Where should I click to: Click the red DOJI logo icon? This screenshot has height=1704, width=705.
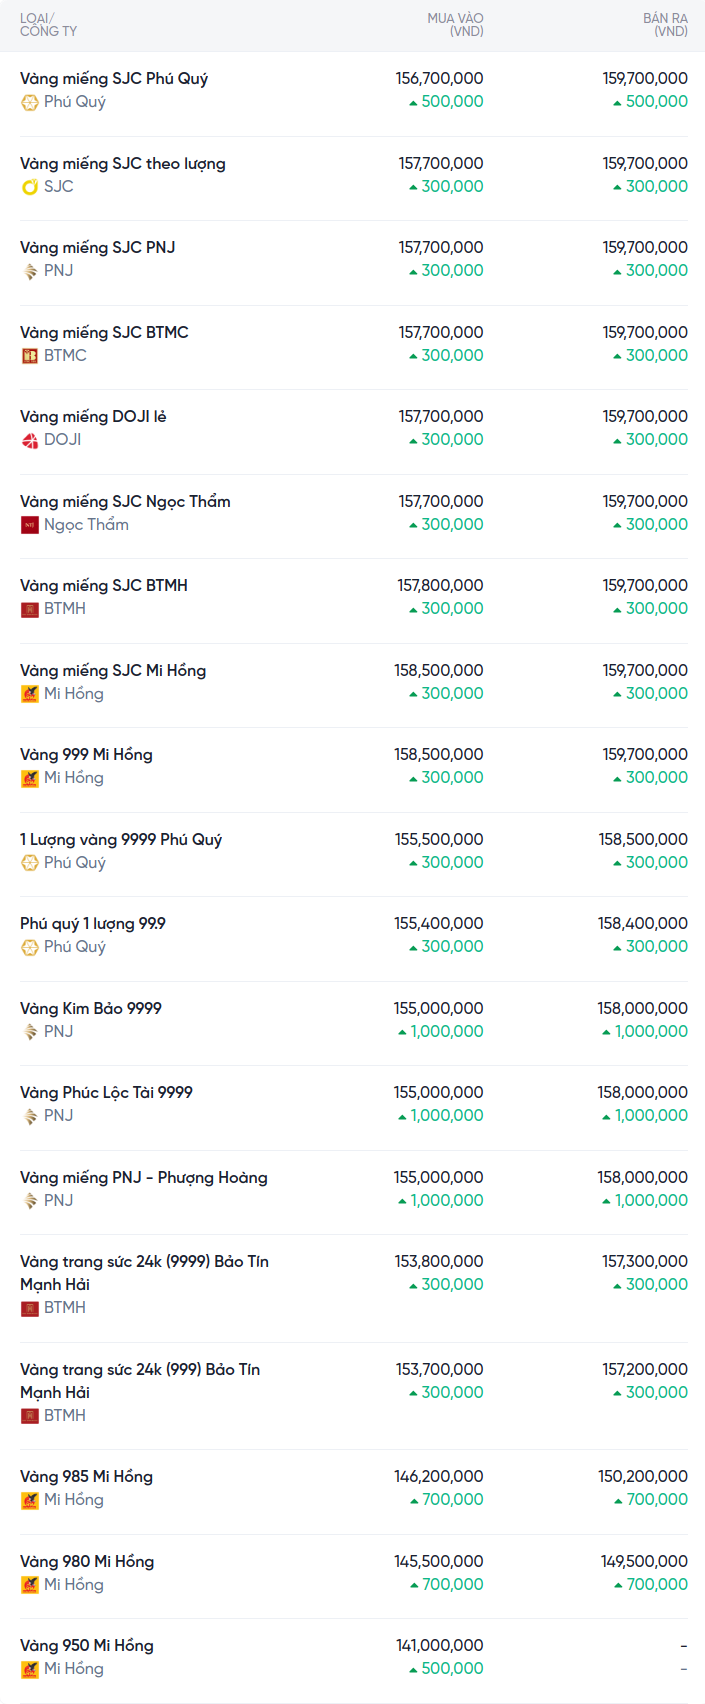(x=30, y=440)
